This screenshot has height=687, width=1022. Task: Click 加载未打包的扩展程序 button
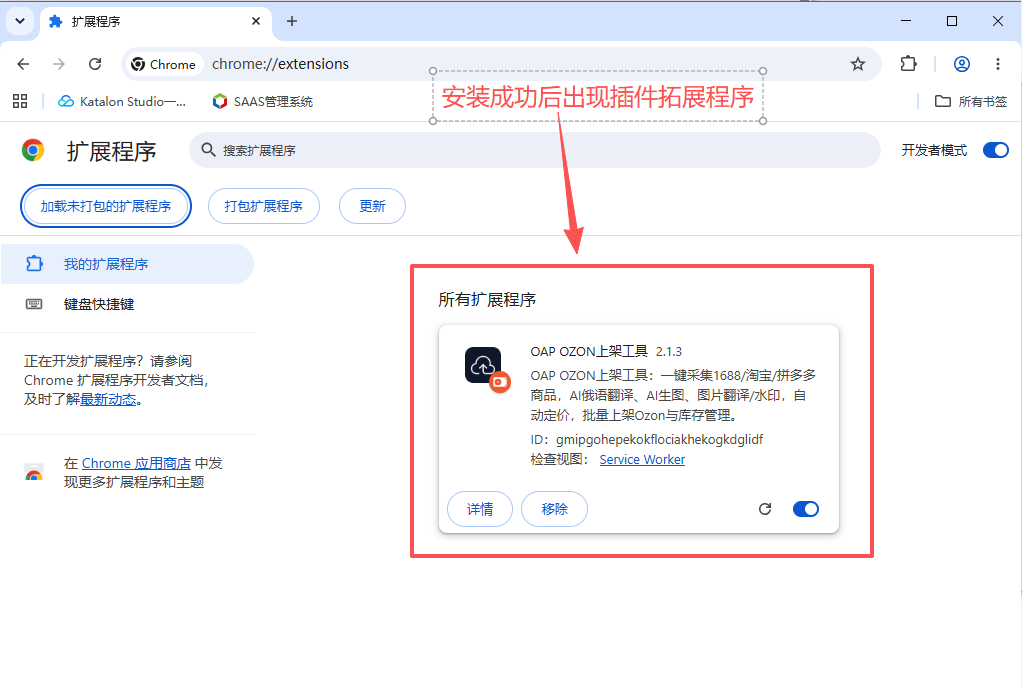(x=106, y=206)
